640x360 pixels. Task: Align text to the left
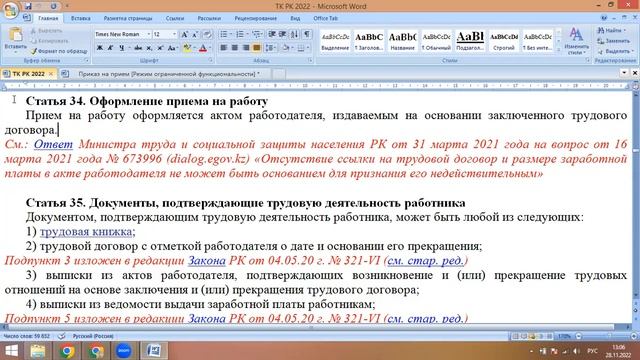[x=224, y=48]
